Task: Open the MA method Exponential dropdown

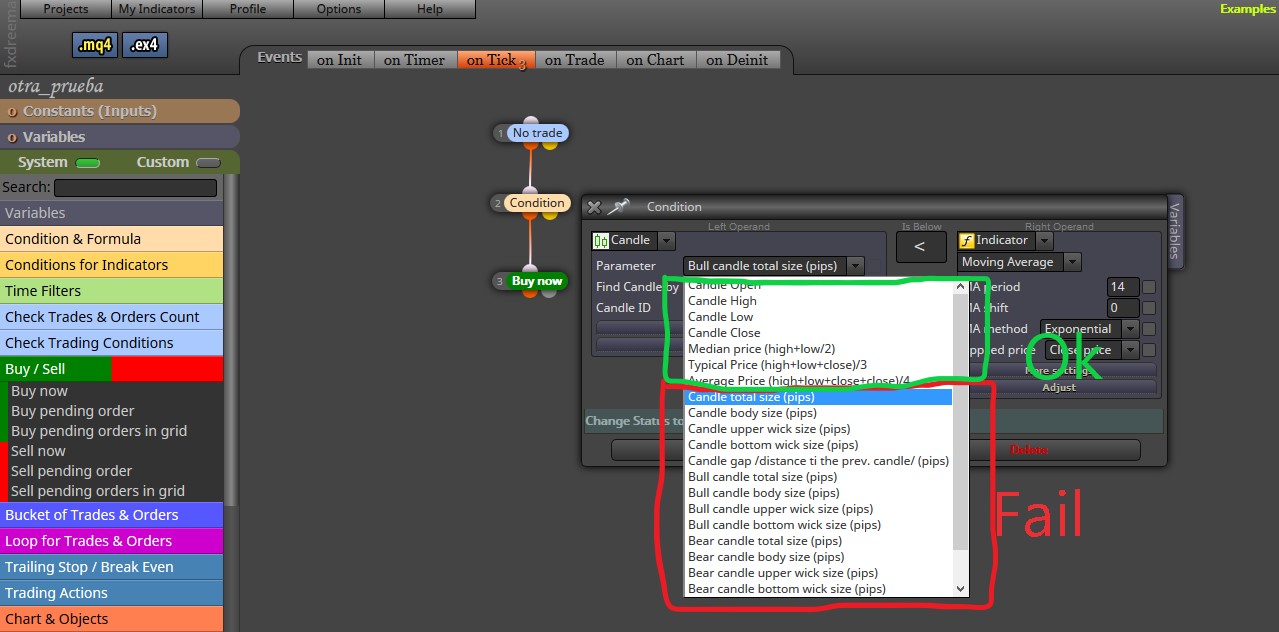Action: [1089, 329]
